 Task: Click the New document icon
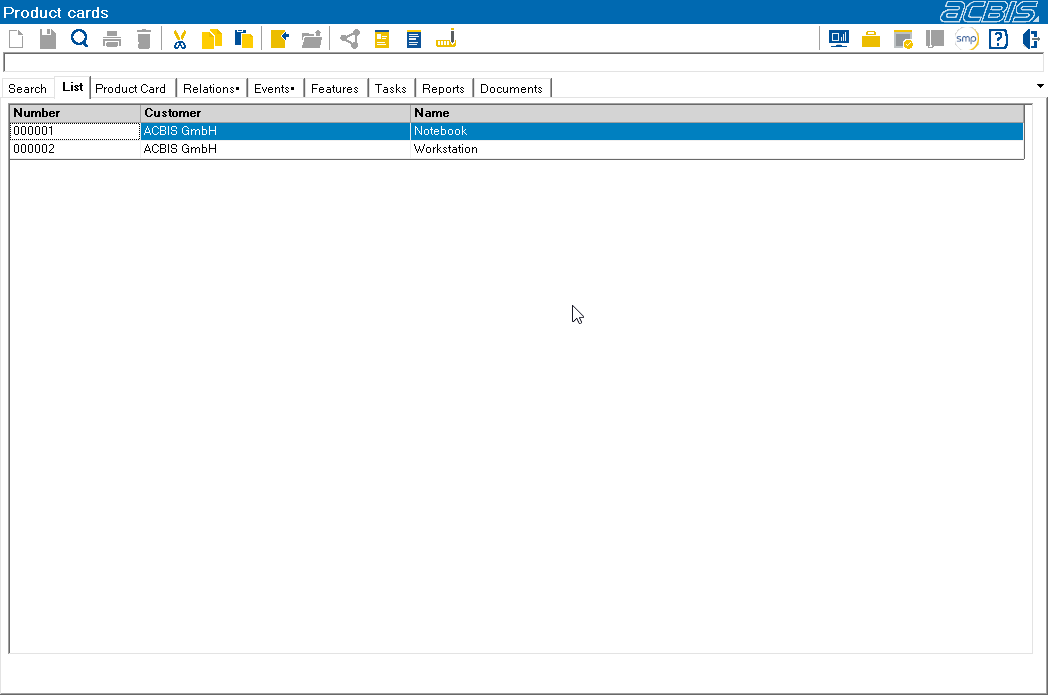coord(16,39)
